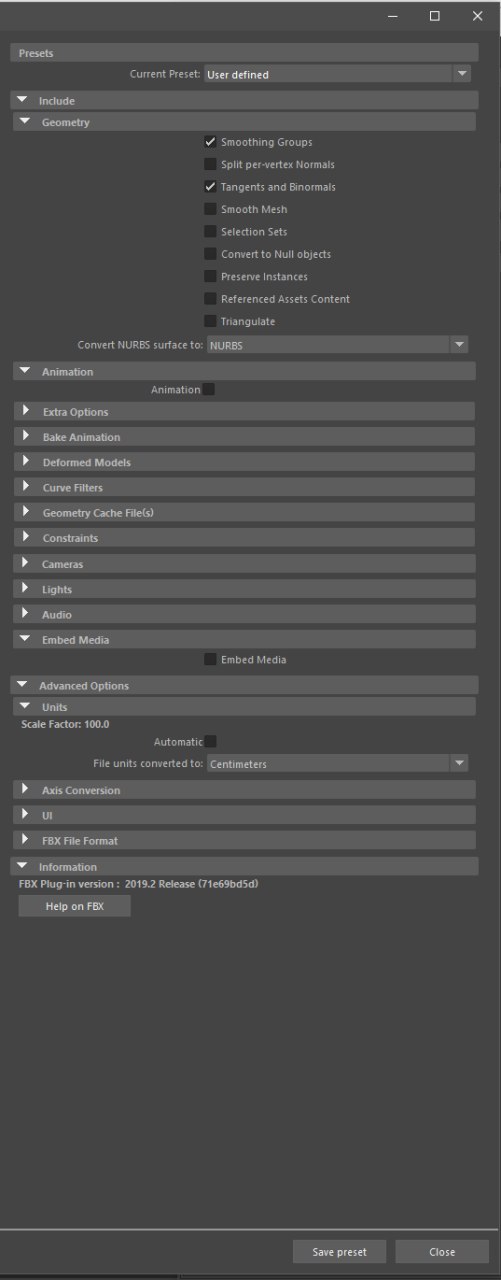Check the Triangulate option

[x=210, y=321]
